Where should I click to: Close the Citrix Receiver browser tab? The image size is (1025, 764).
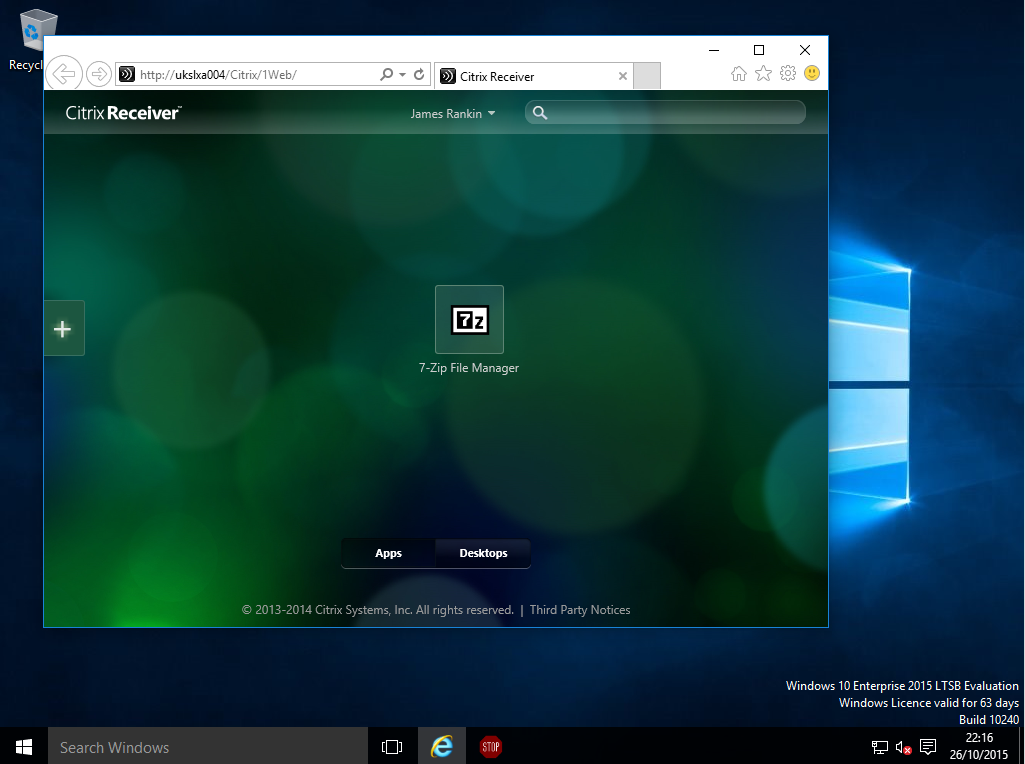coord(623,76)
